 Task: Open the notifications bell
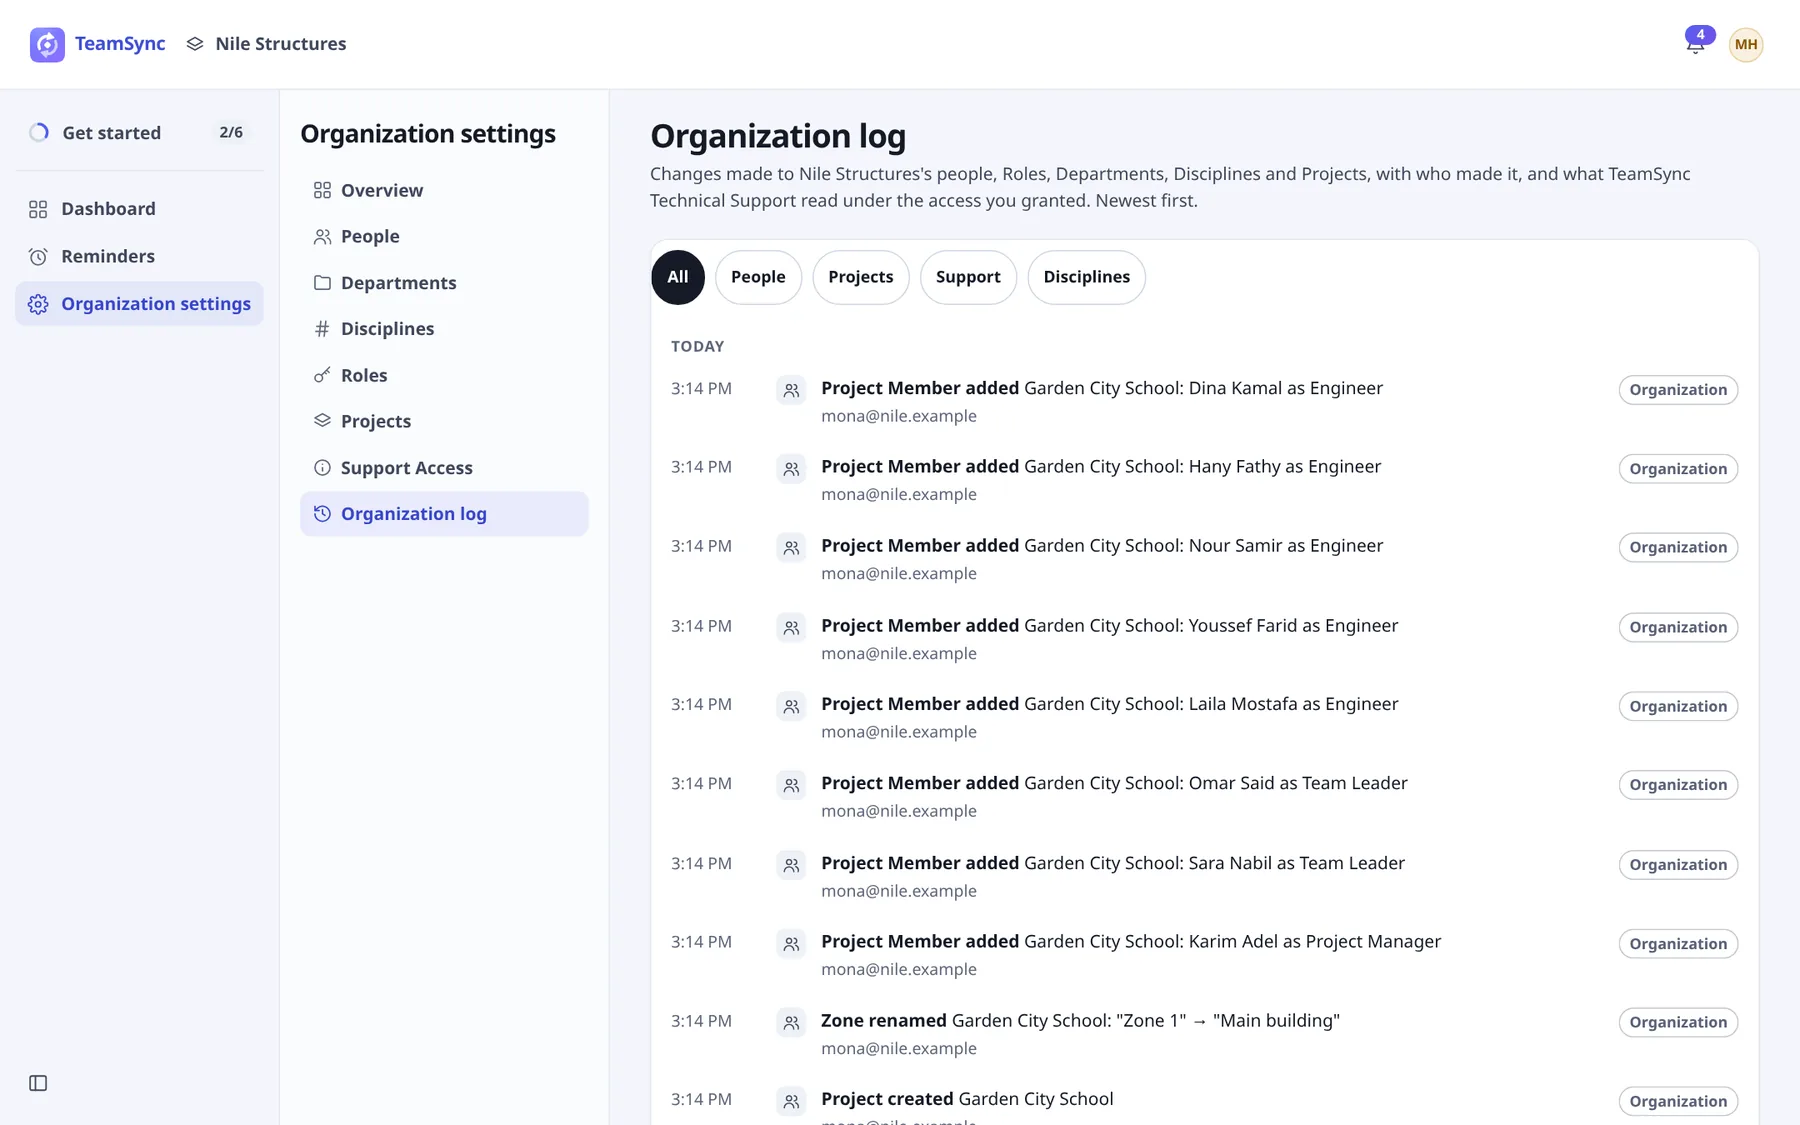click(x=1696, y=44)
